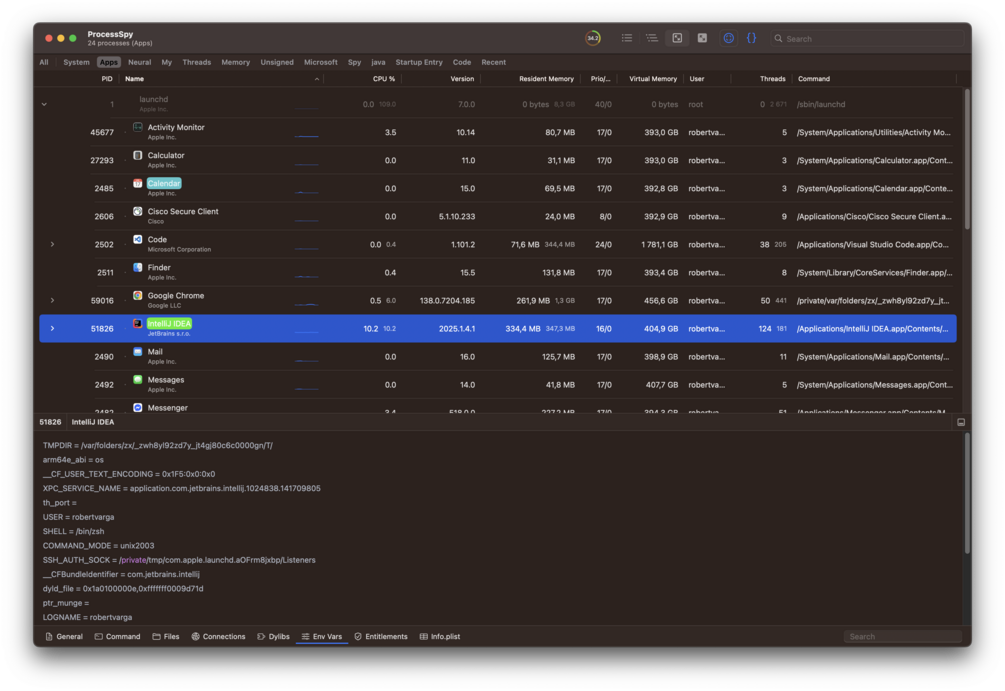Expand the Google Chrome process children
This screenshot has width=1005, height=691.
coord(53,300)
